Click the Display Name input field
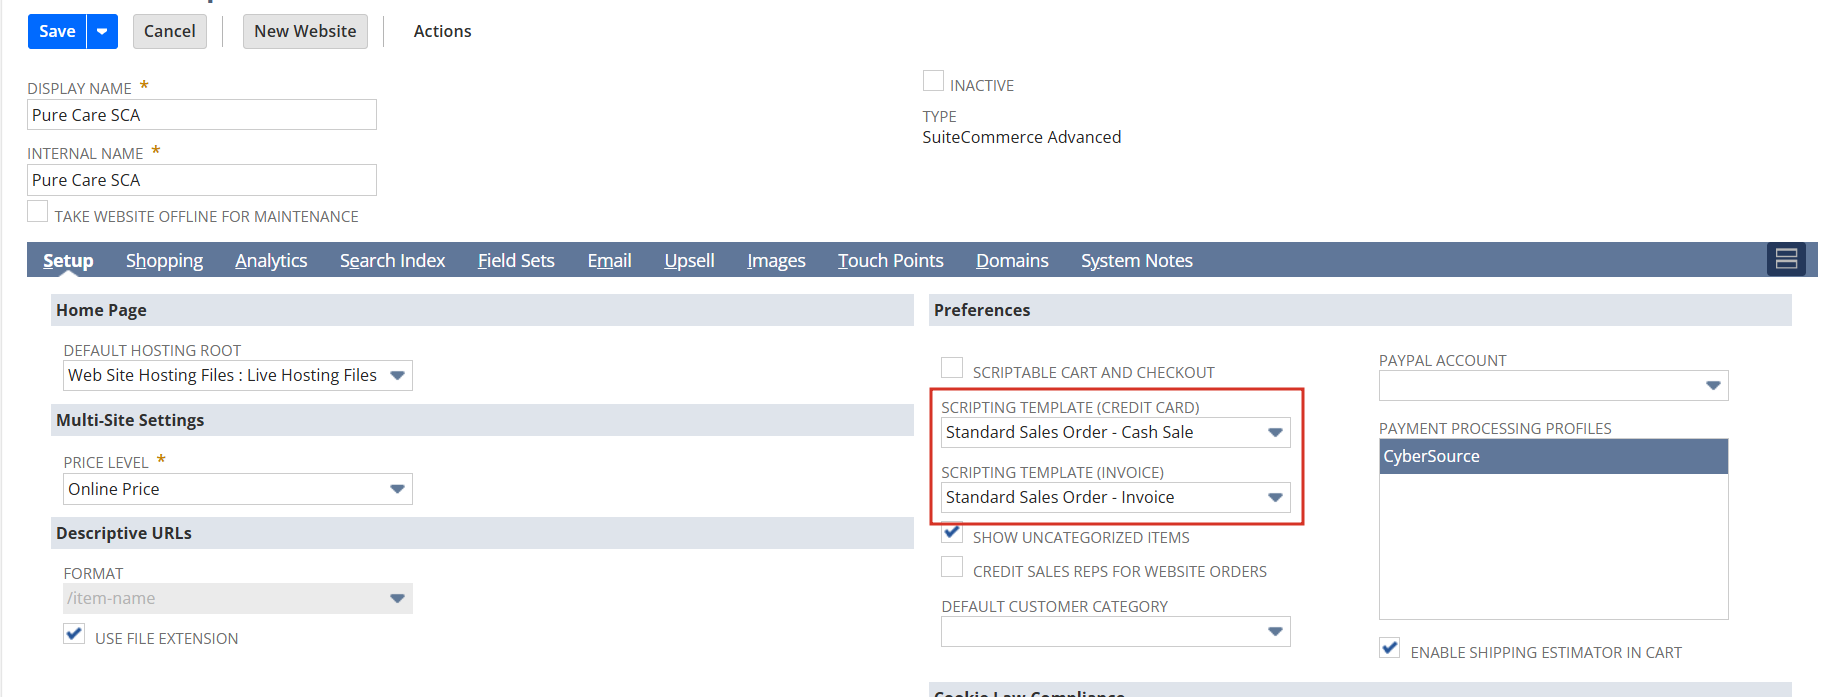 [202, 115]
